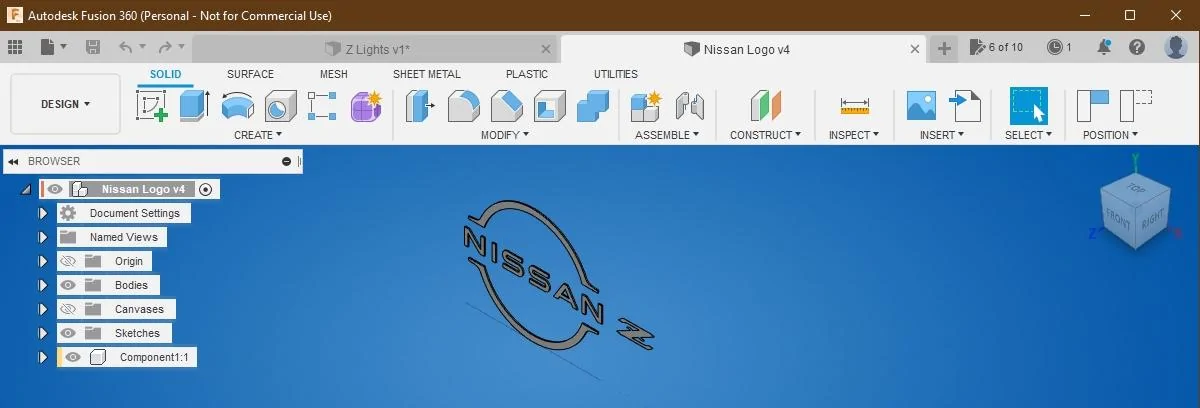Select the Chamfer tool
The image size is (1200, 408).
(507, 105)
